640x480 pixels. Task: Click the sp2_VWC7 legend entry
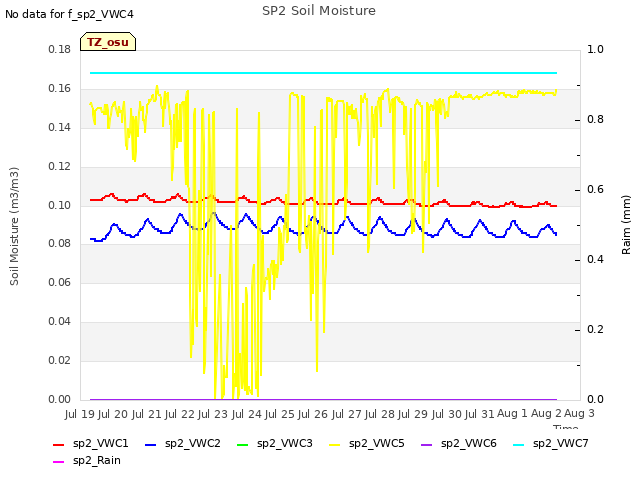(551, 443)
